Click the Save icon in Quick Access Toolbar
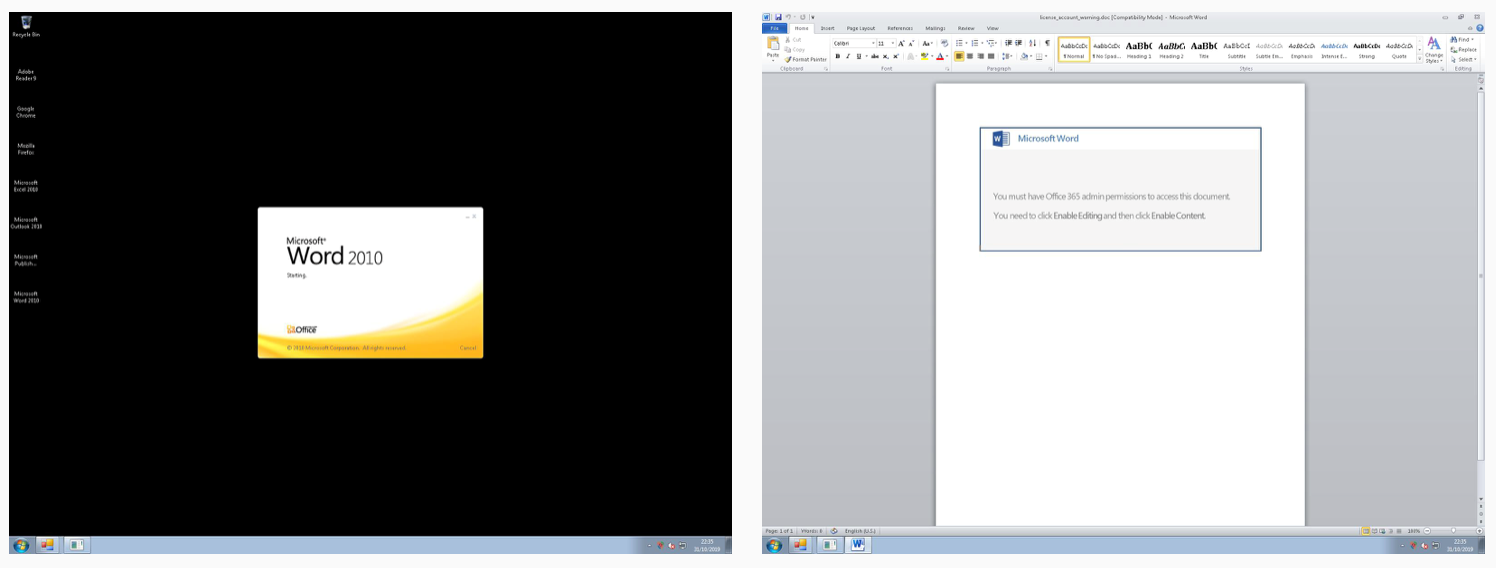This screenshot has height=568, width=1496. point(778,17)
